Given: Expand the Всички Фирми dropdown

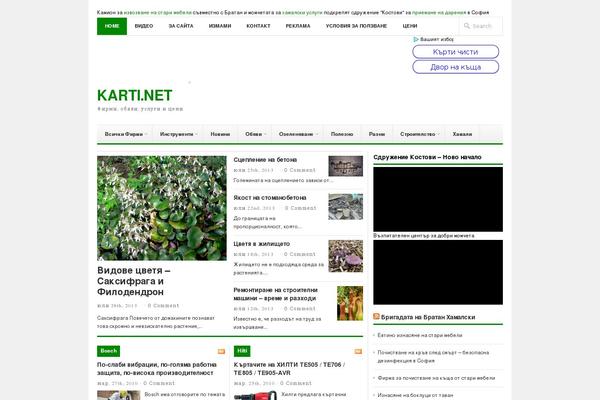Looking at the screenshot, I should pos(125,134).
